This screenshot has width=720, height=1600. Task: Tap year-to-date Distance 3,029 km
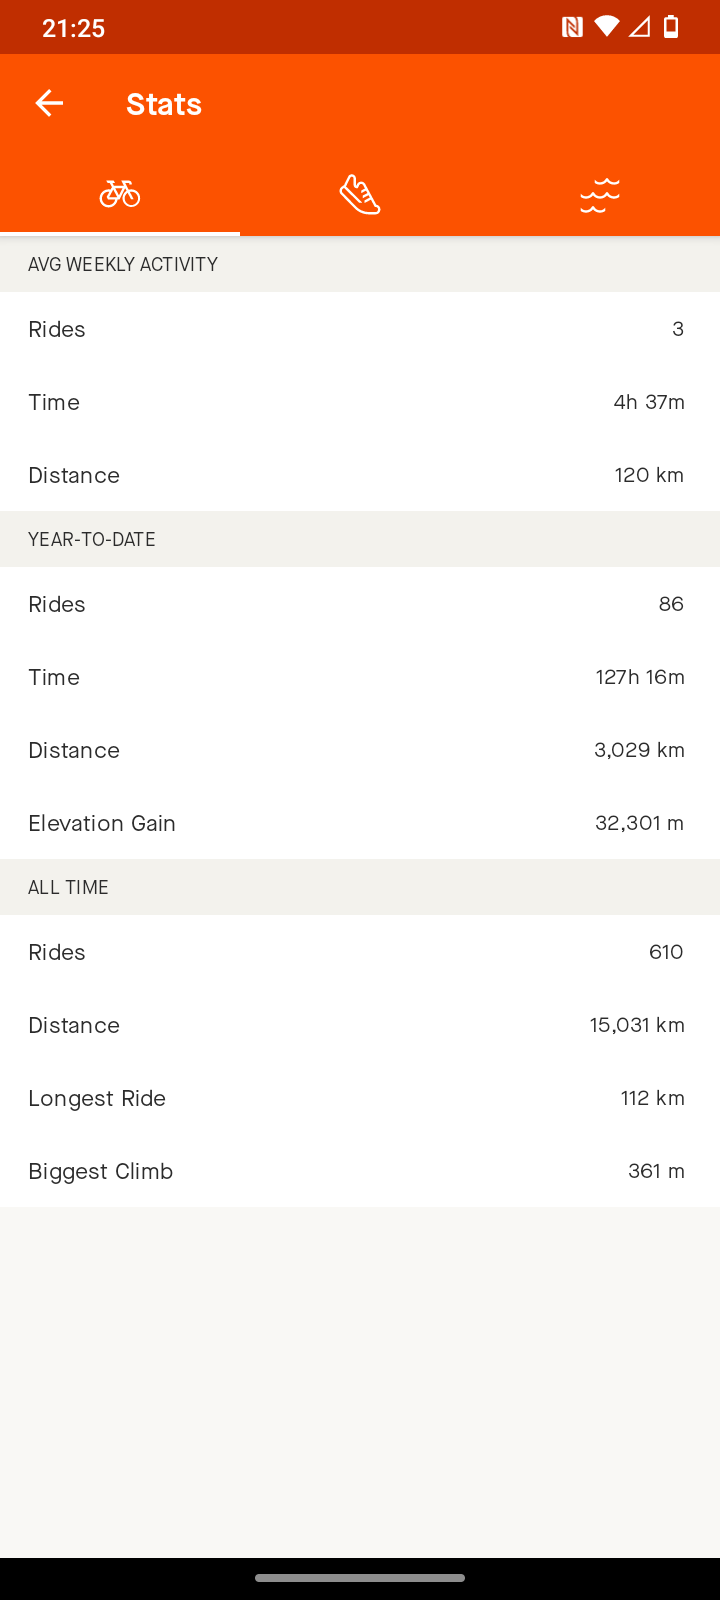pos(360,750)
